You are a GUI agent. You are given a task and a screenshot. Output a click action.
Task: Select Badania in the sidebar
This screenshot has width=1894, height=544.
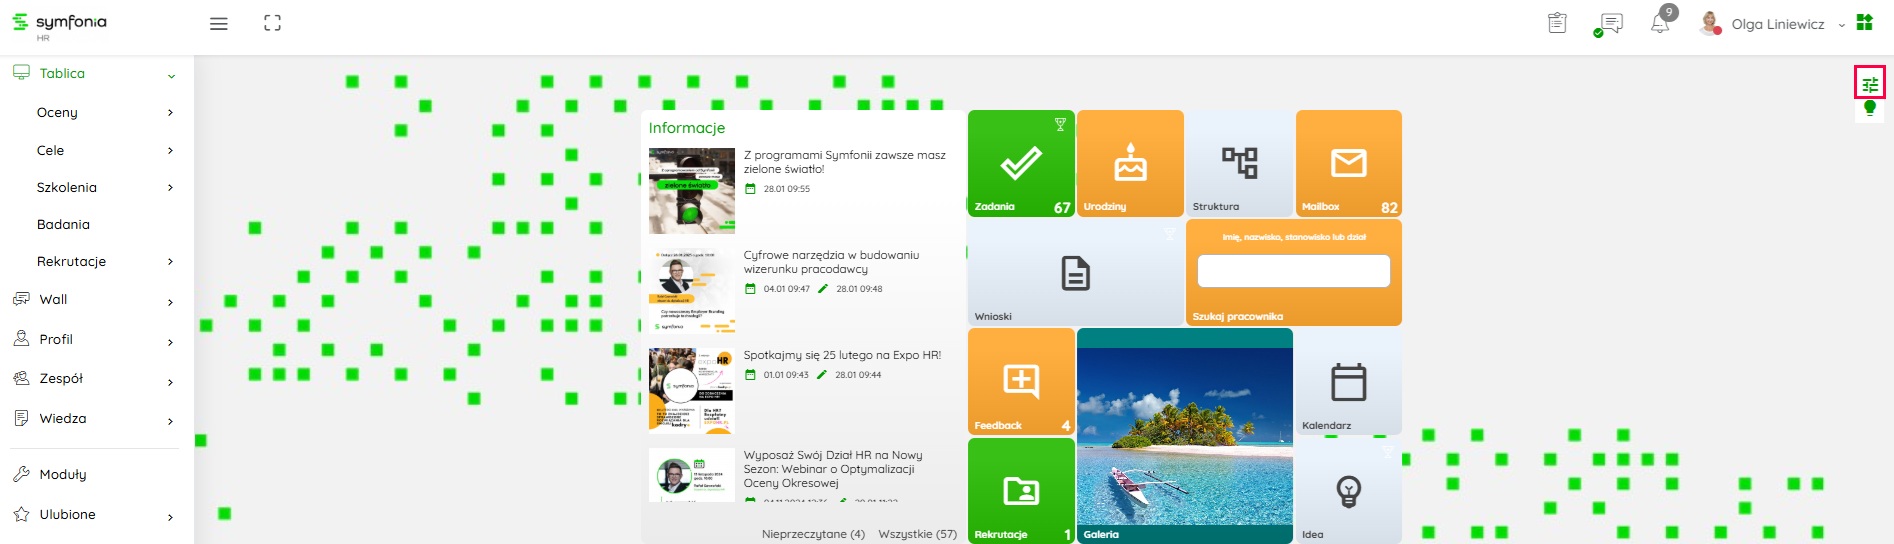click(x=64, y=224)
